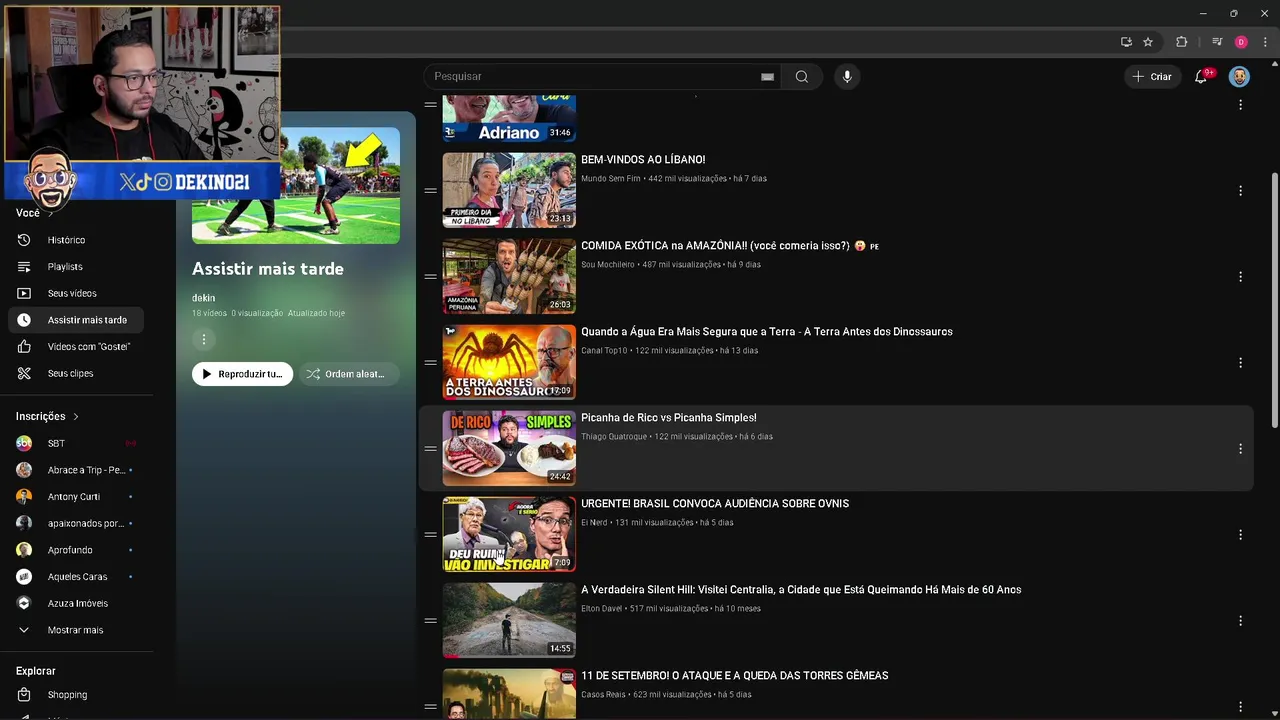Image resolution: width=1280 pixels, height=720 pixels.
Task: Open Vídeos com "Gostei" in sidebar
Action: tap(78, 347)
